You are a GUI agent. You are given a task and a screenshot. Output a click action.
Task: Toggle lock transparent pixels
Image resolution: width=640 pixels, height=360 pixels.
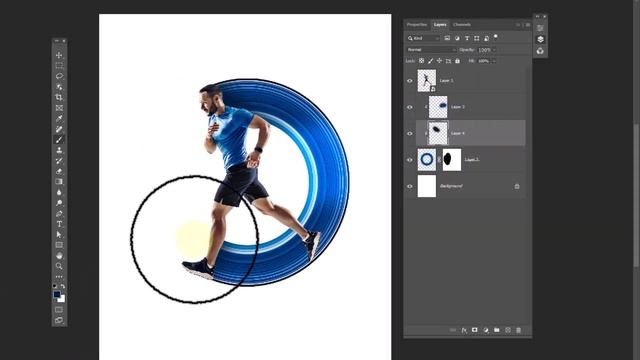[422, 61]
